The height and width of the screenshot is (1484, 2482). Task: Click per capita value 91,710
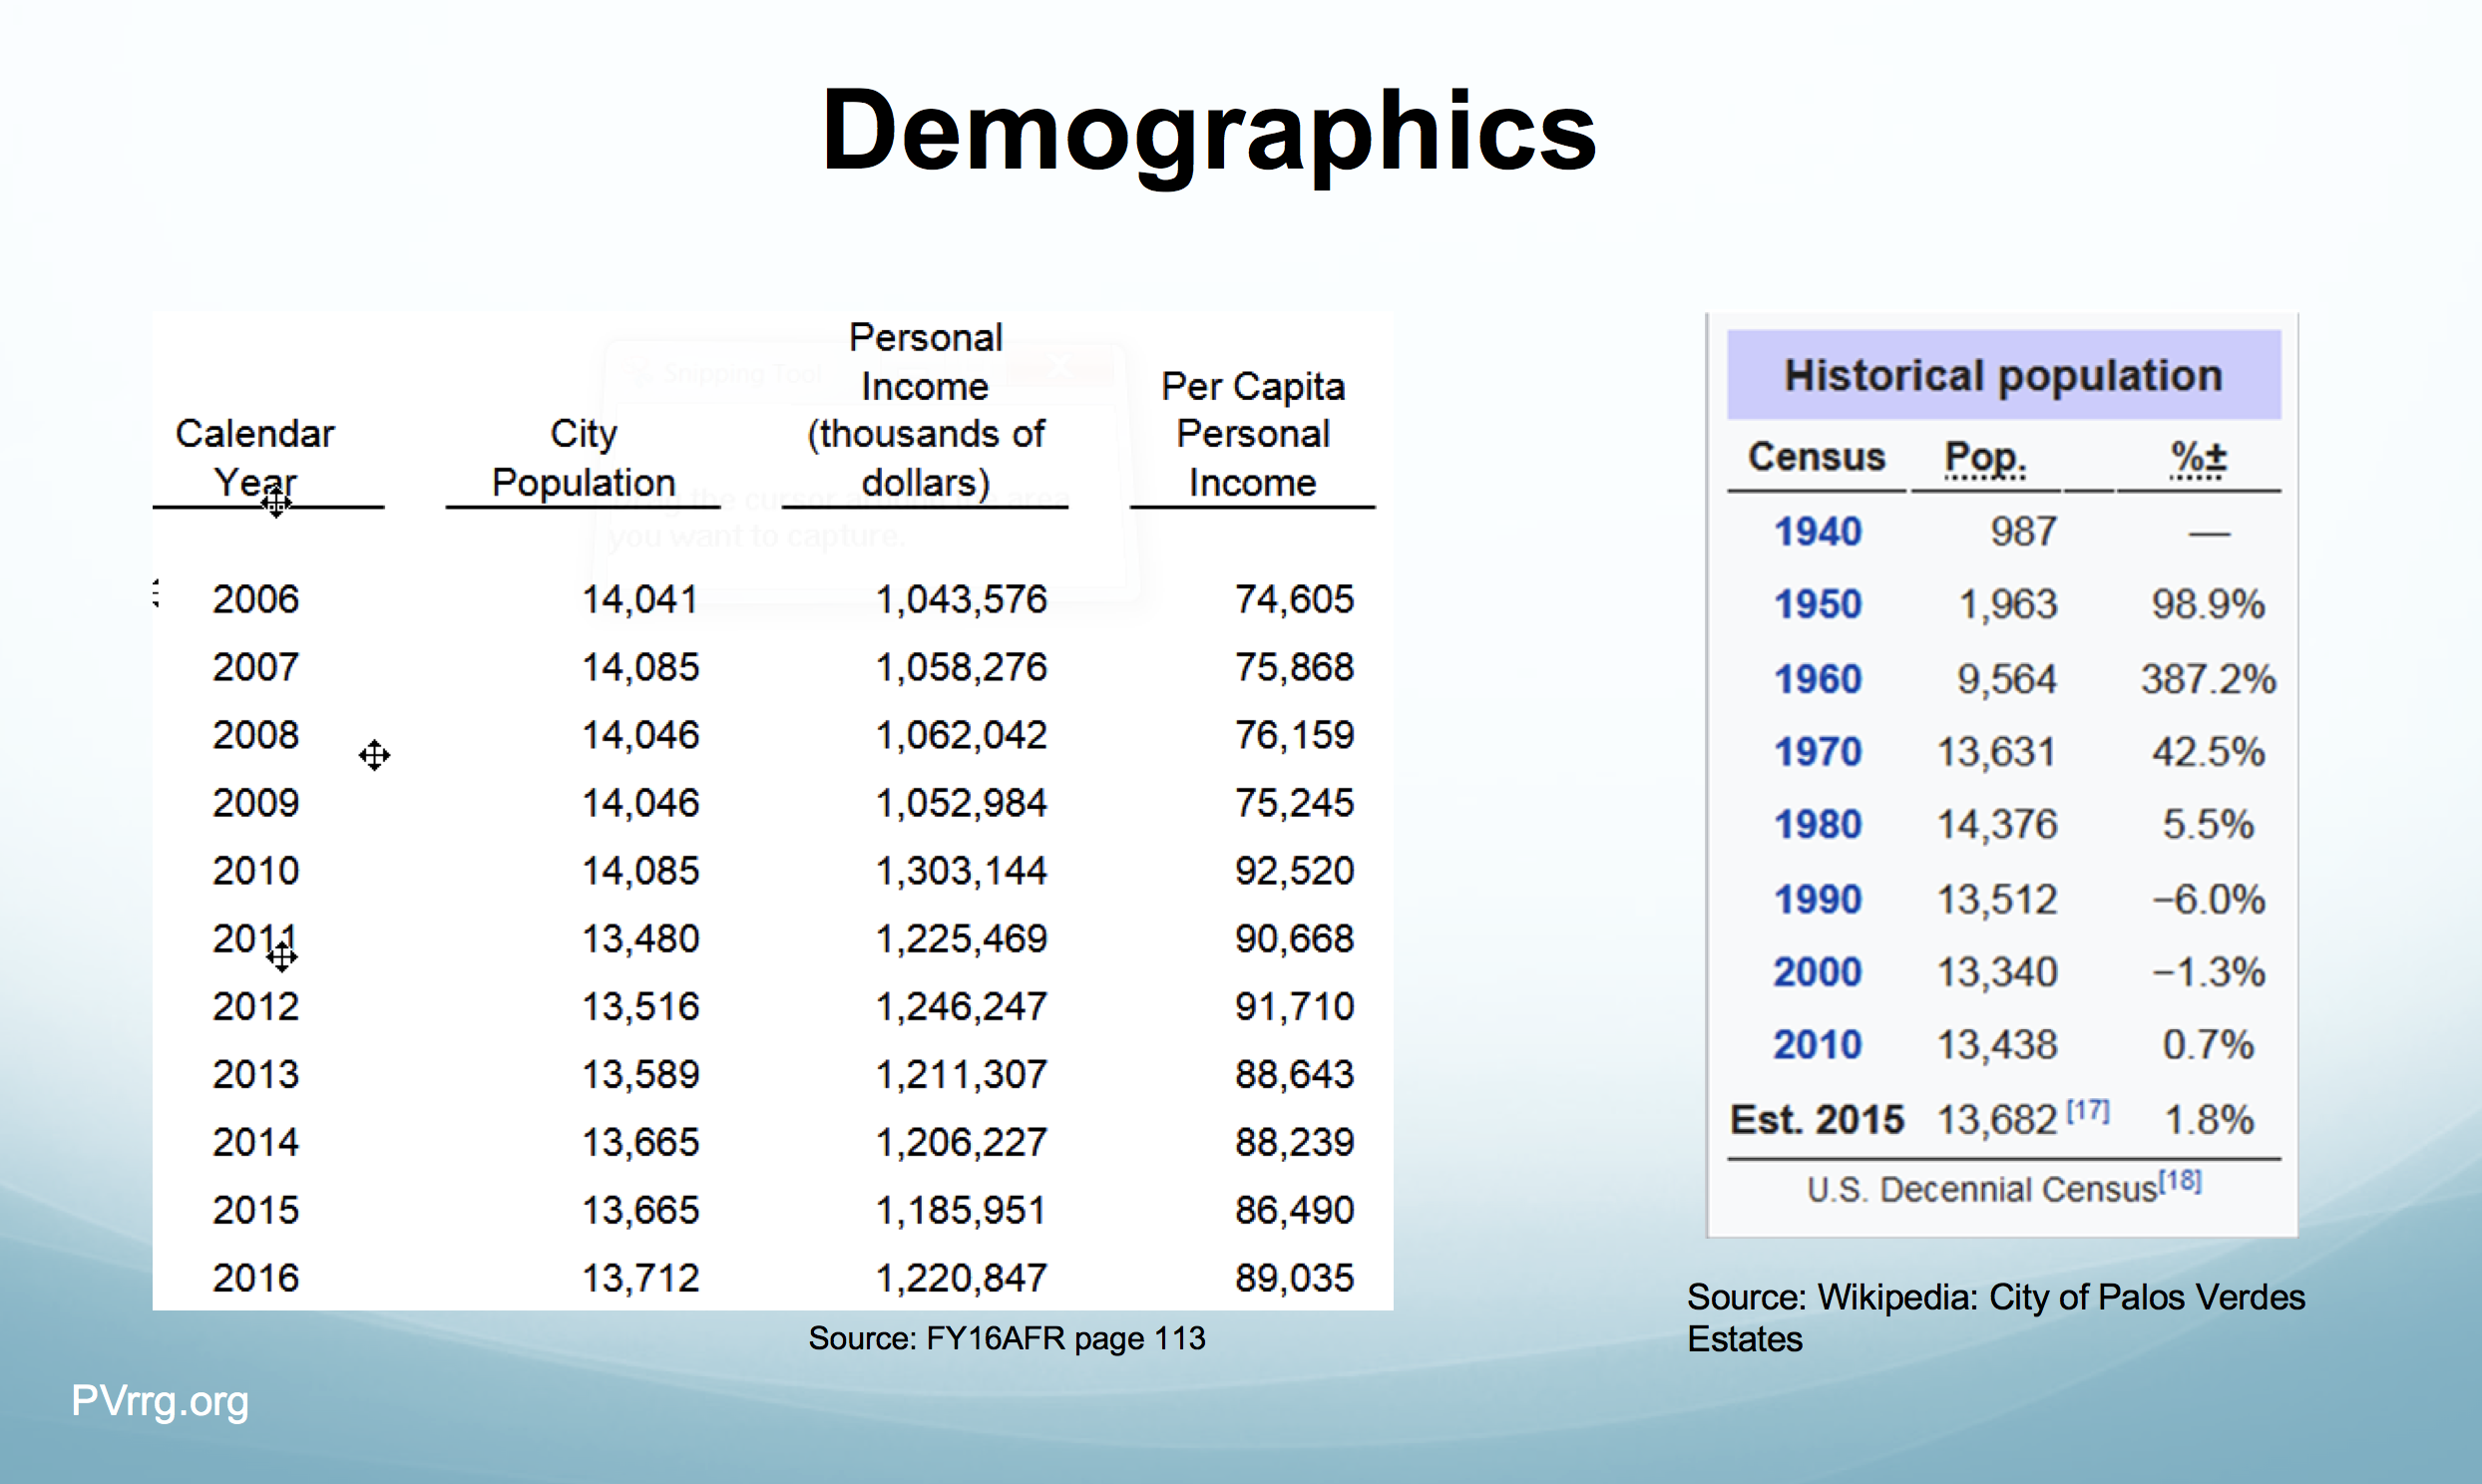click(1294, 1006)
